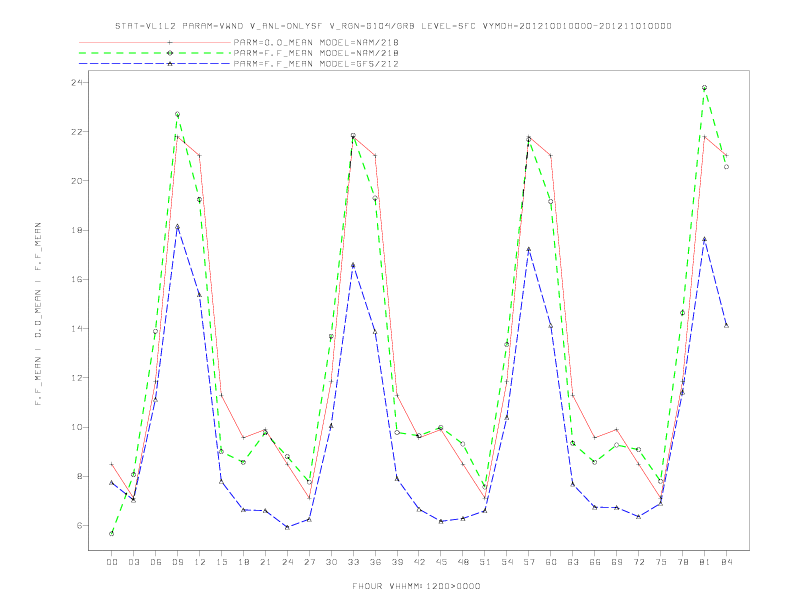The image size is (792, 612).
Task: Click the green dashed line legend sample
Action: tap(155, 53)
